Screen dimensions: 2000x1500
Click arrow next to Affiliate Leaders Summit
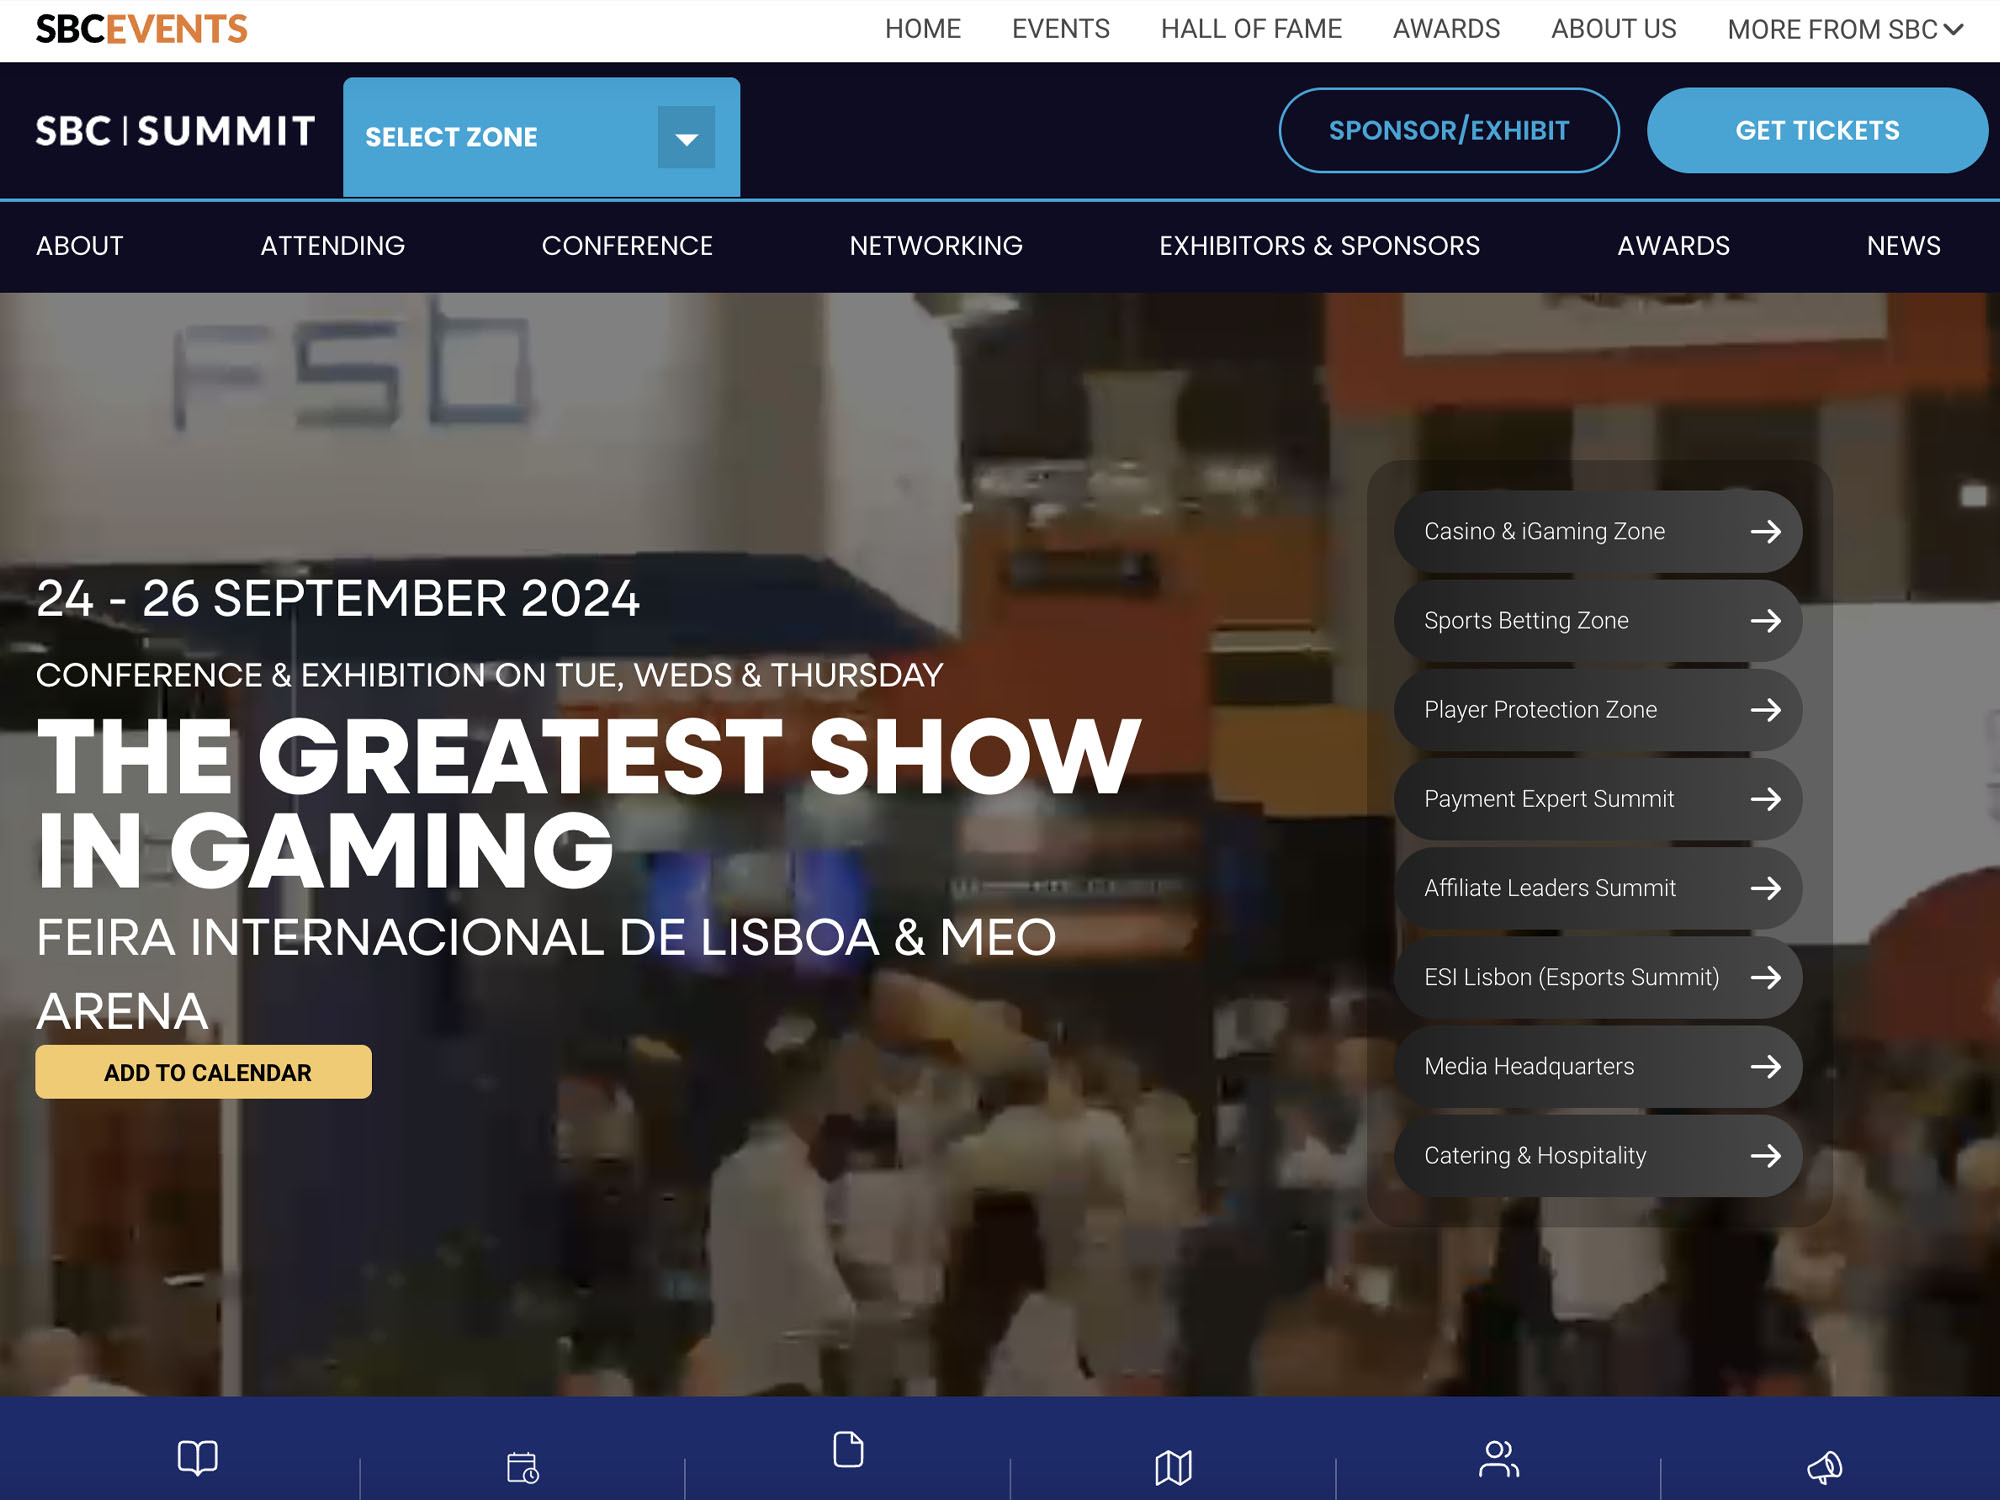(1766, 887)
